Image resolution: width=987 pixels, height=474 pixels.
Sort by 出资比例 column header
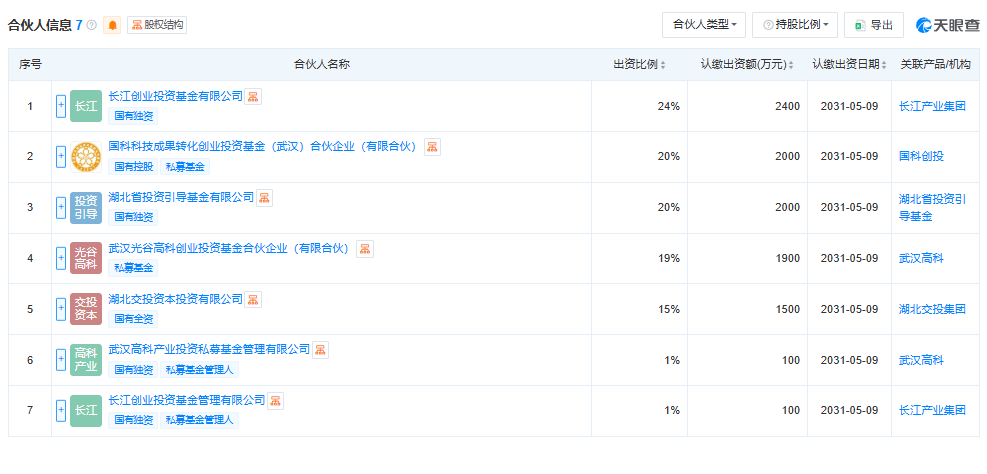640,64
